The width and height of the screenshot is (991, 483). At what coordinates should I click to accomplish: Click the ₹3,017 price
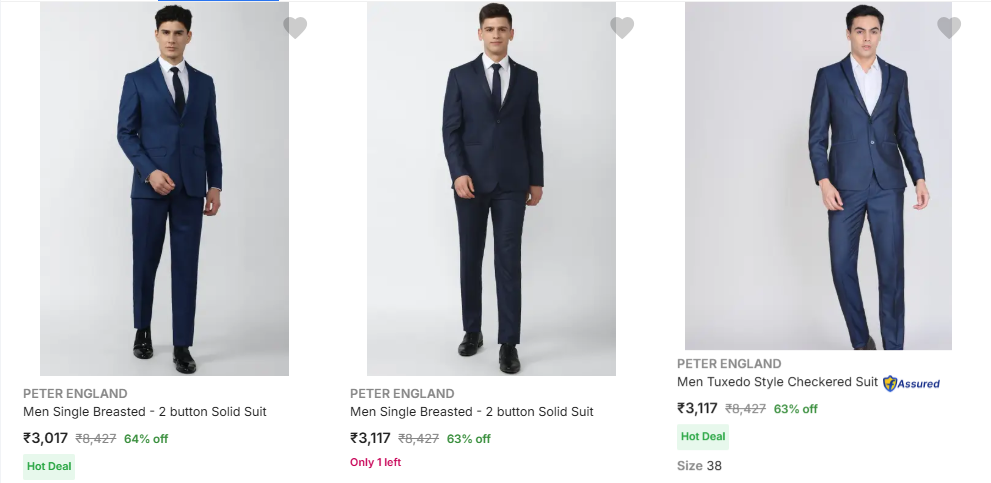point(46,438)
